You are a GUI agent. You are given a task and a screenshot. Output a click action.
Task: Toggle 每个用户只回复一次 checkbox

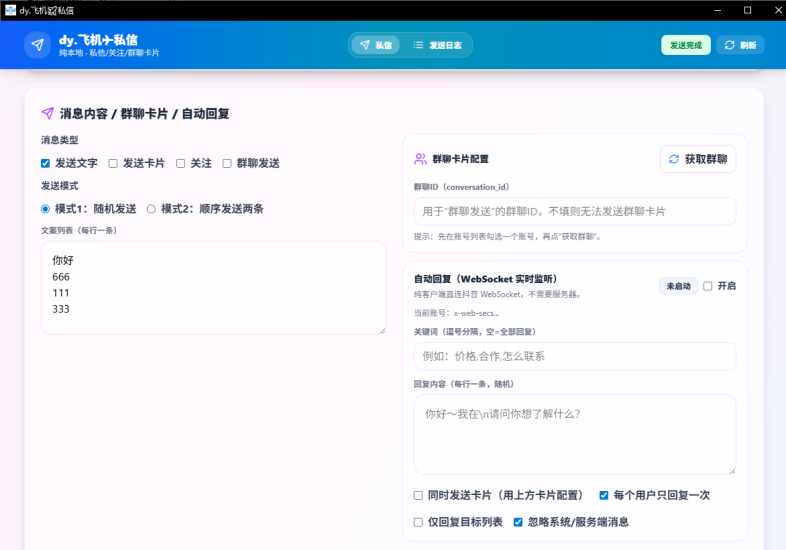pyautogui.click(x=604, y=495)
